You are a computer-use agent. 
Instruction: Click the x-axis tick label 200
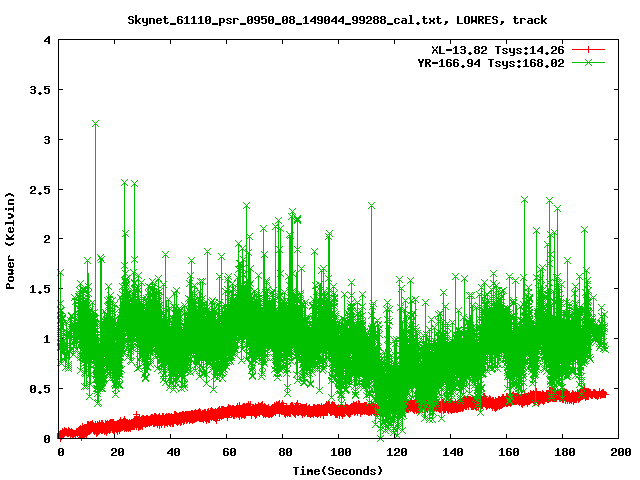pyautogui.click(x=619, y=452)
